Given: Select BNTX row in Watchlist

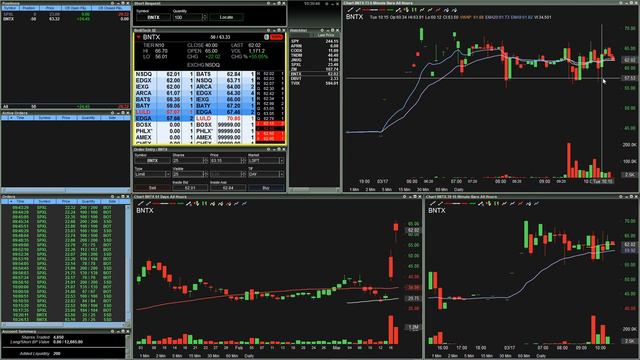Looking at the screenshot, I should tap(314, 74).
